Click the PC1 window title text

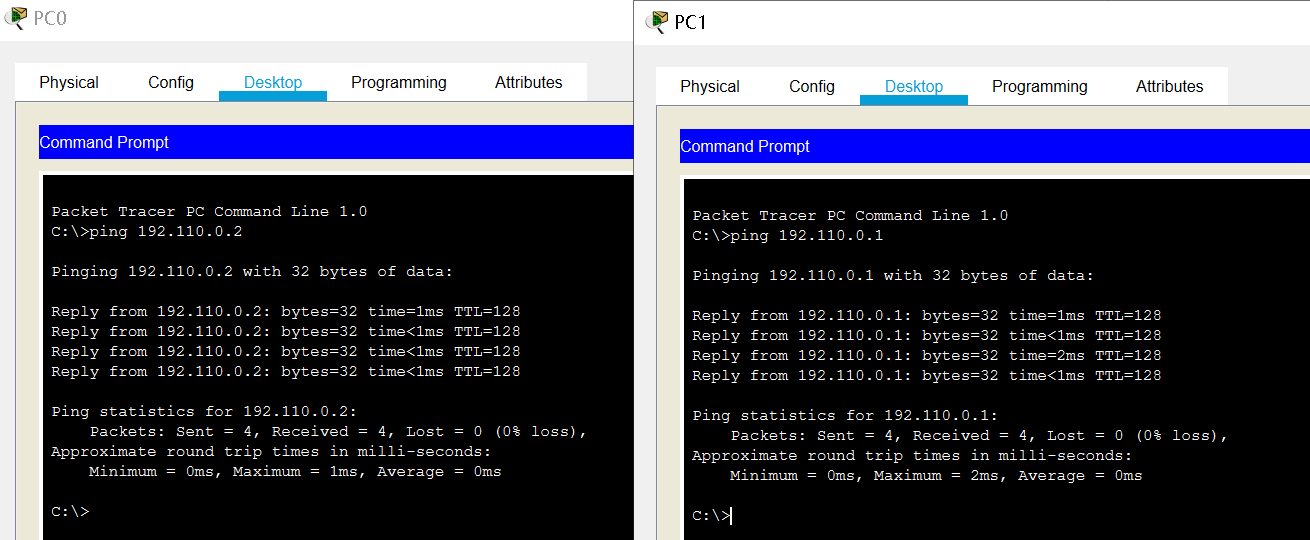coord(691,22)
